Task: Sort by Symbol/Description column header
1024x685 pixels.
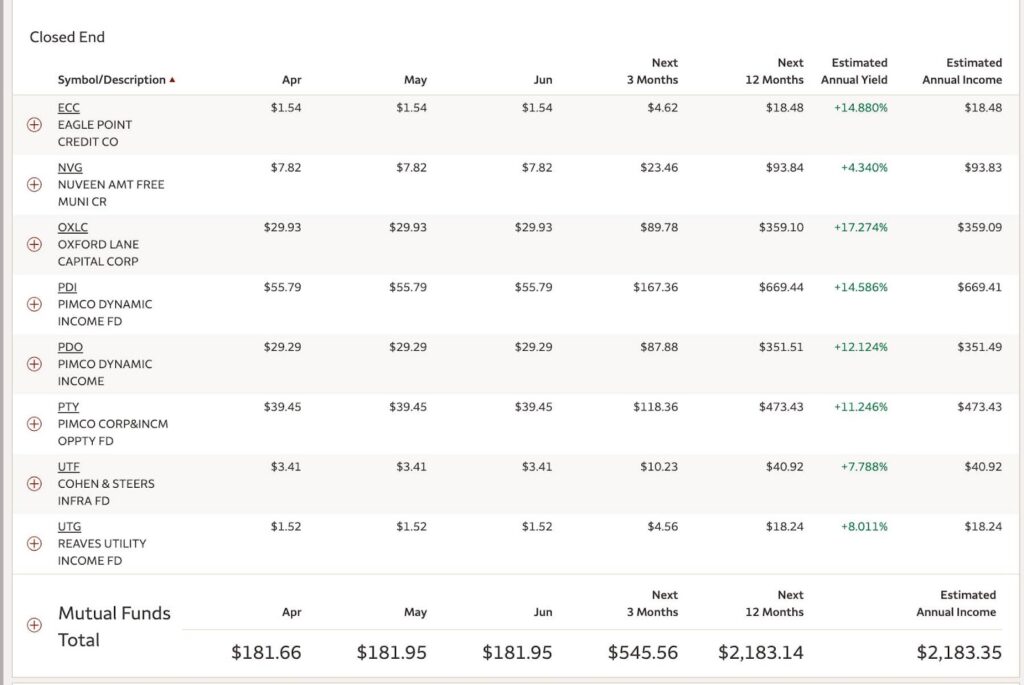Action: point(112,80)
